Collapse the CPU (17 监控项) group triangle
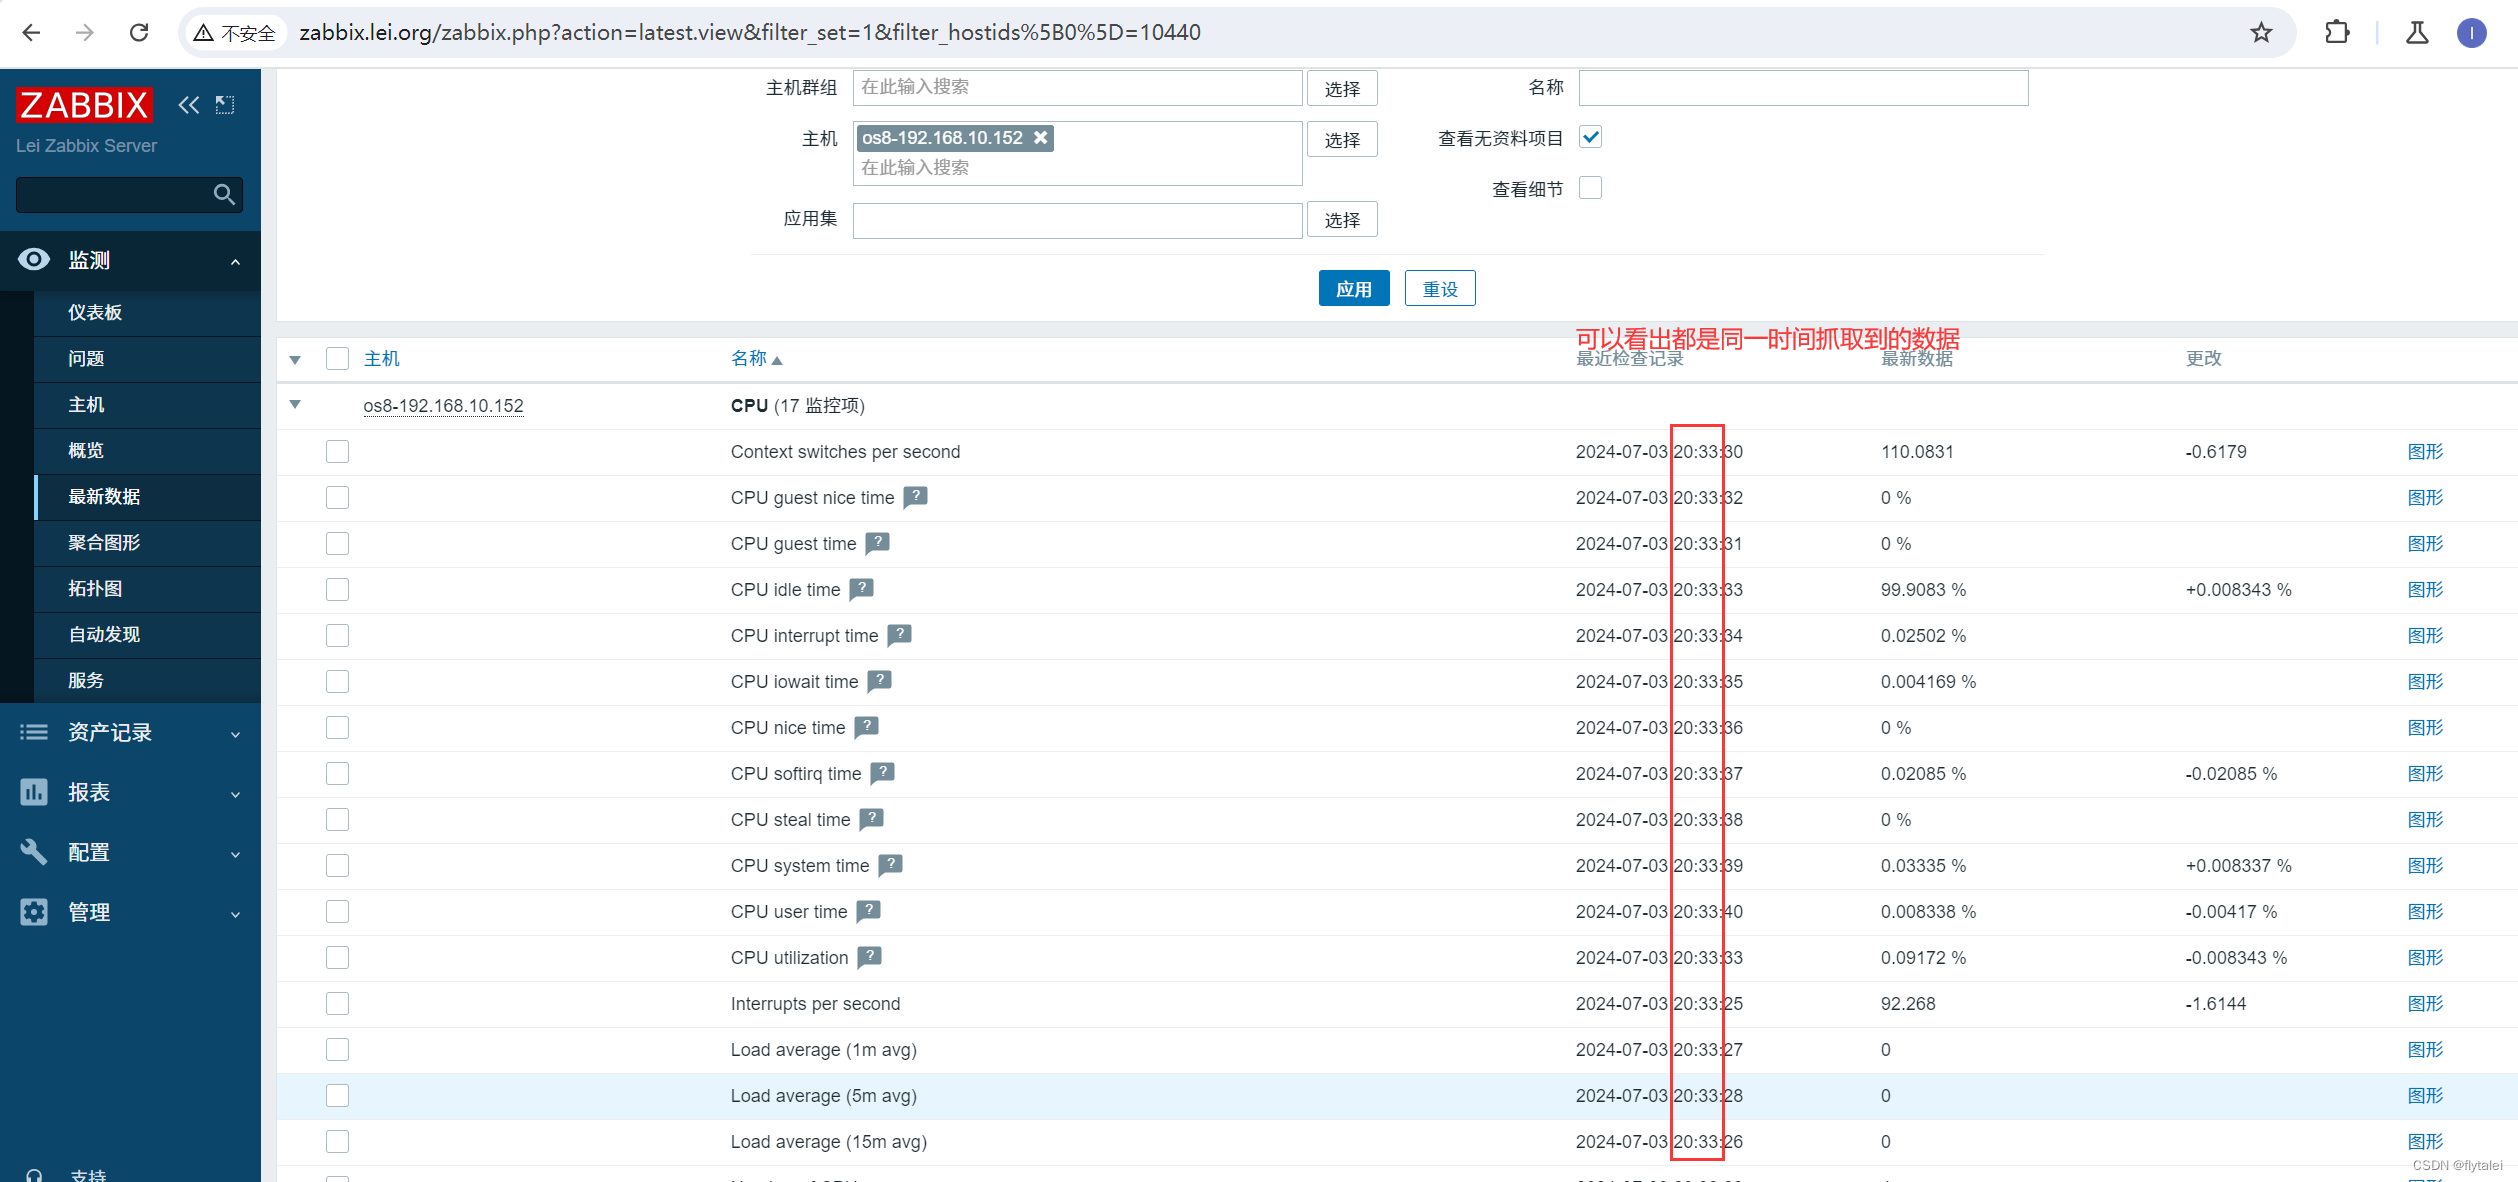Screen dimensions: 2518x1182 click(295, 405)
